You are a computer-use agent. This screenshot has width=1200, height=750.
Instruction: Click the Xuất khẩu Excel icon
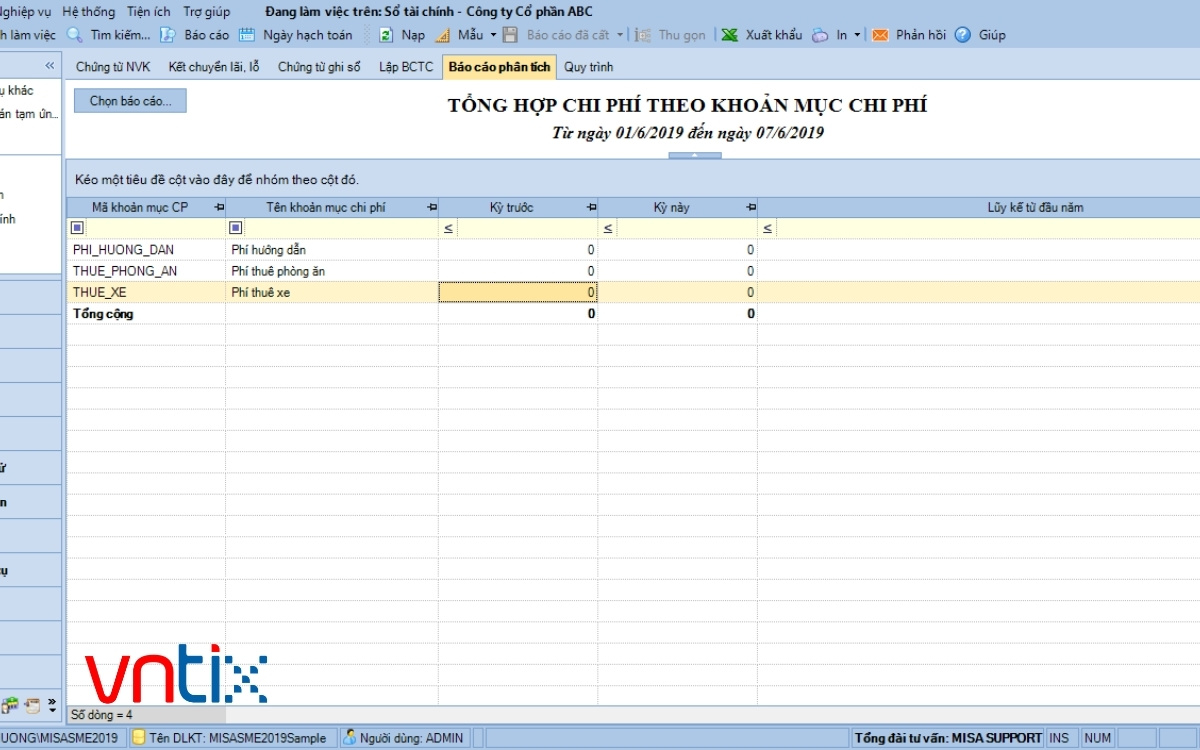tap(730, 35)
